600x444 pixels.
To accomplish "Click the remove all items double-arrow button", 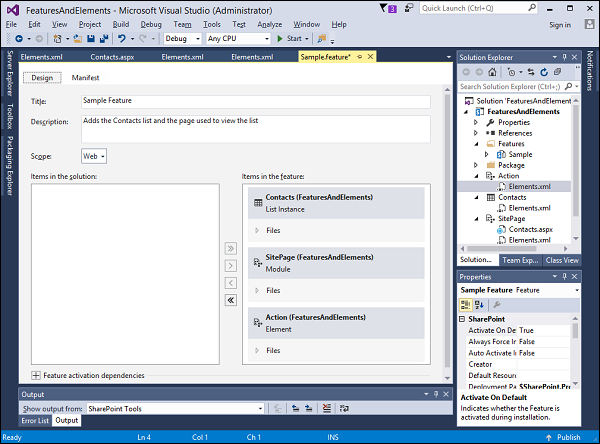I will click(x=230, y=300).
